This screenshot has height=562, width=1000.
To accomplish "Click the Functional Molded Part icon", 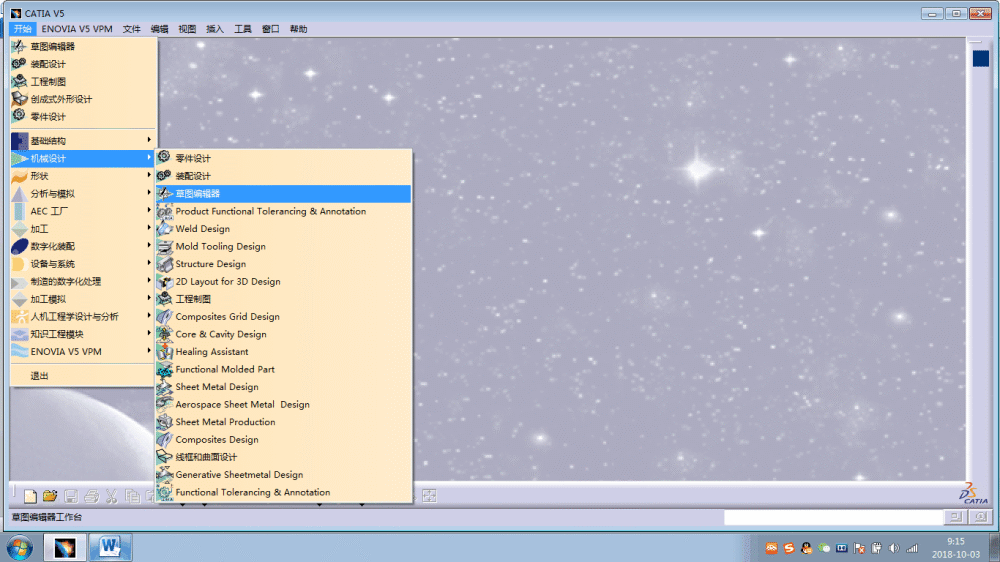I will (165, 369).
